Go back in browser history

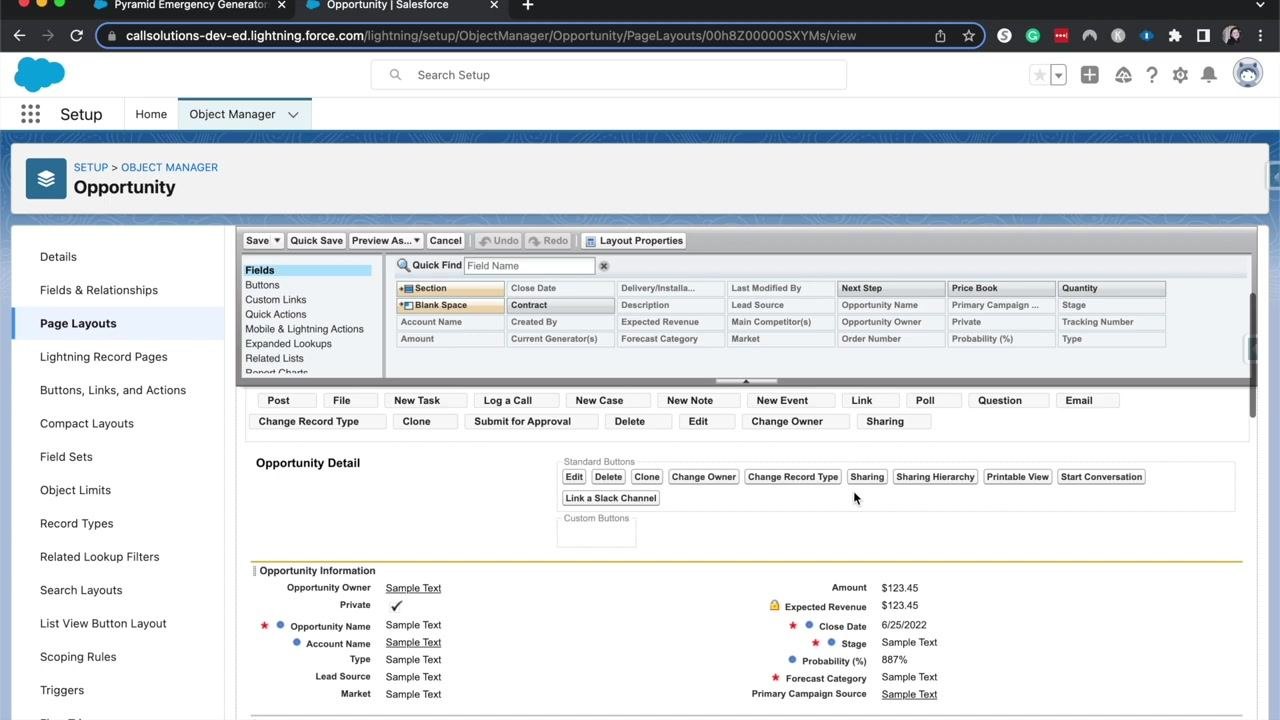point(19,35)
